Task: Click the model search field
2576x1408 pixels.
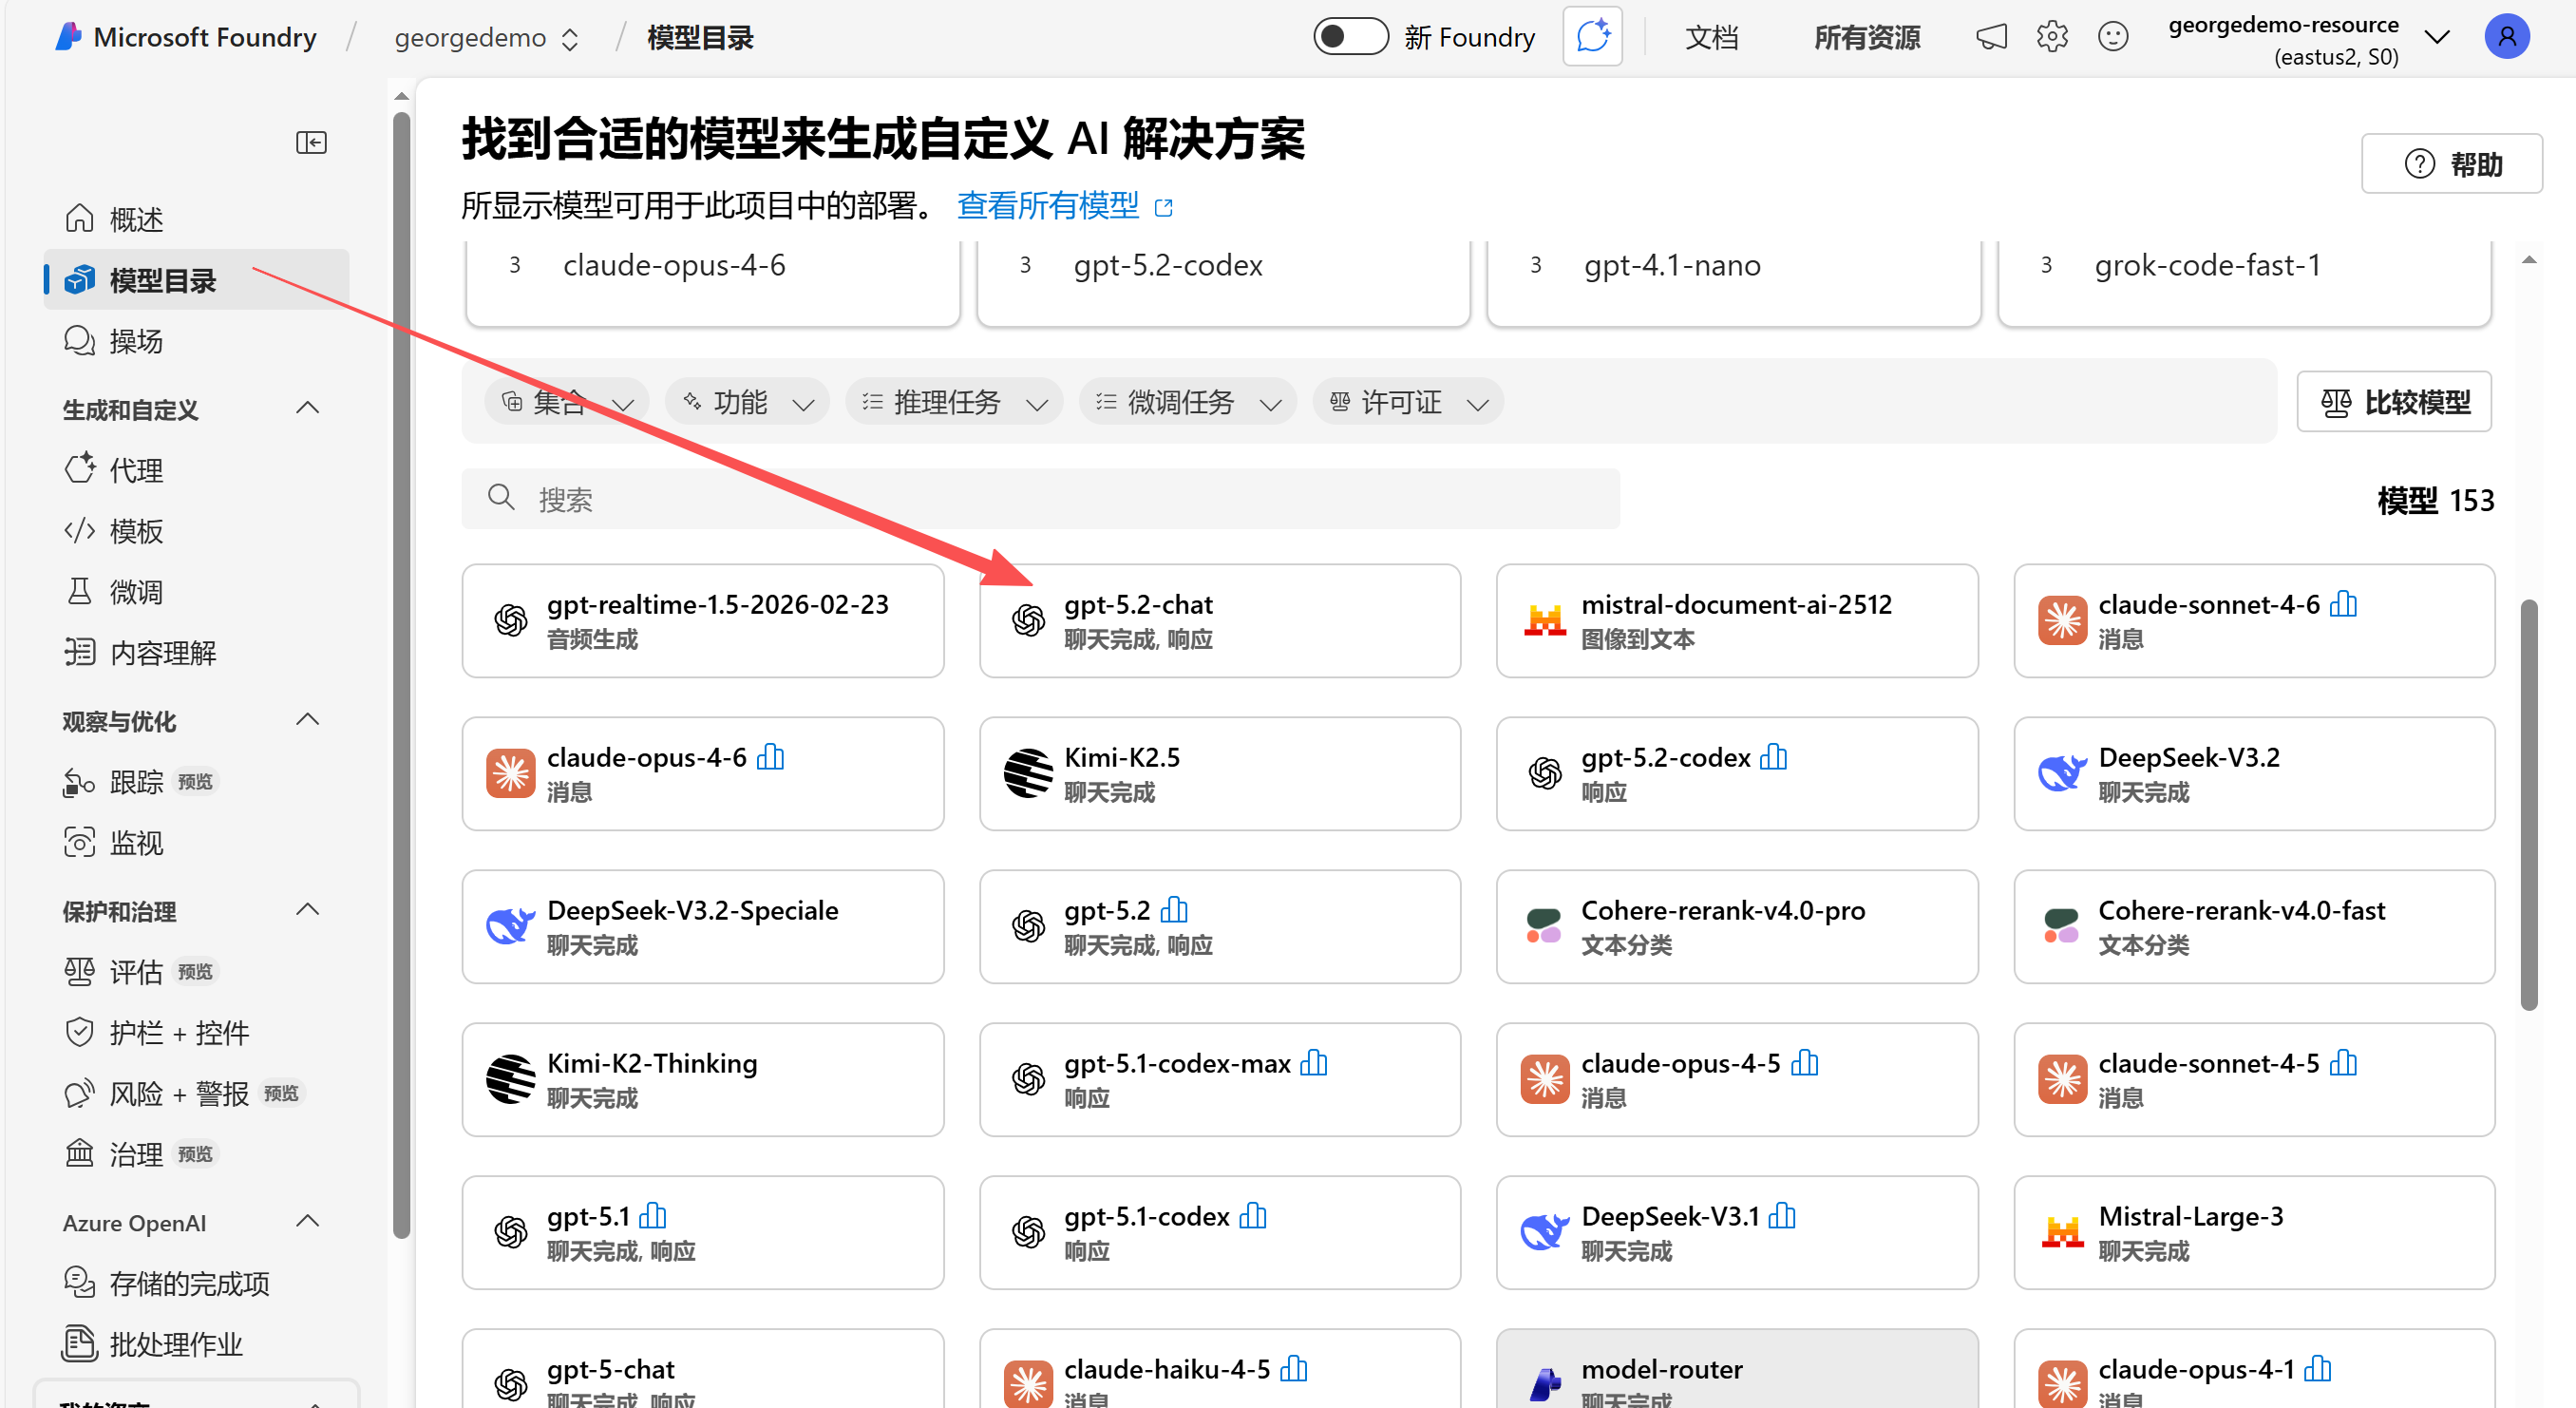Action: coord(1040,499)
